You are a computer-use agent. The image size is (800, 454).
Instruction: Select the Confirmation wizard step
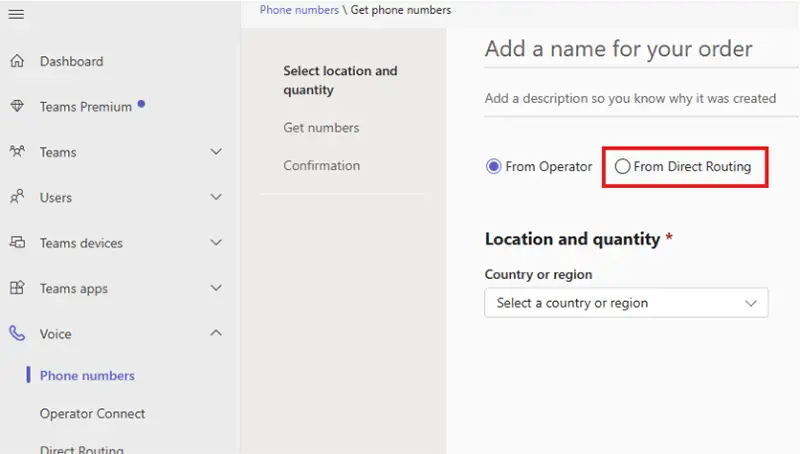coord(322,165)
